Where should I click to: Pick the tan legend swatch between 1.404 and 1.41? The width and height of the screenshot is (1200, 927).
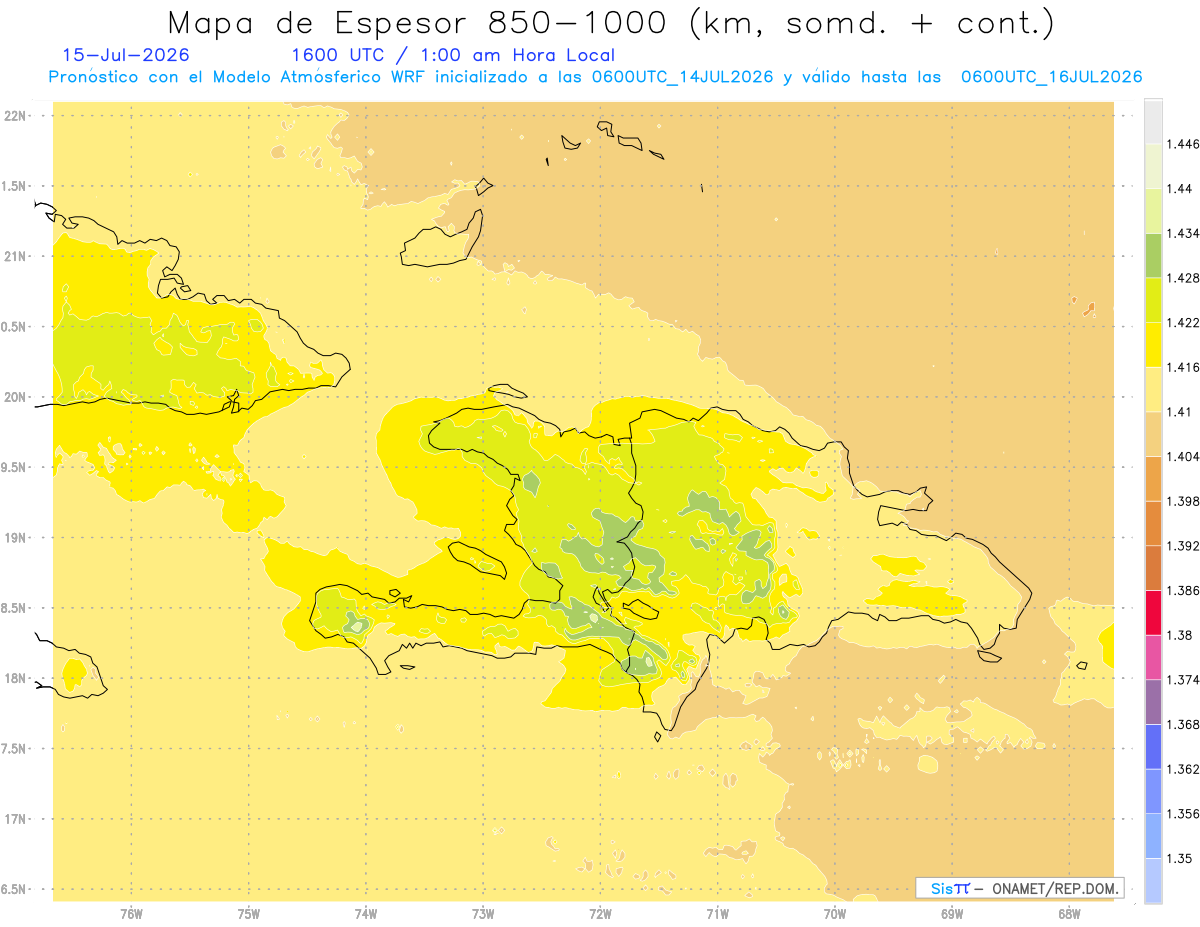pyautogui.click(x=1153, y=434)
